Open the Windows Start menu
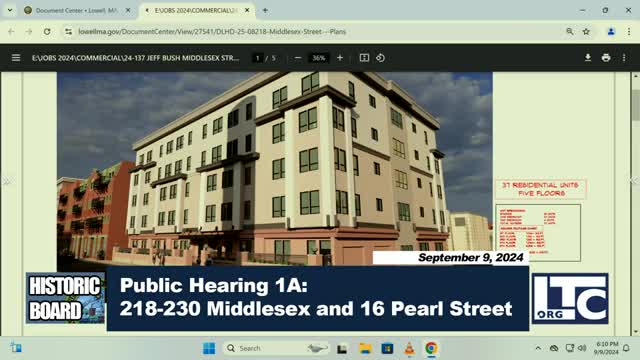 (209, 348)
